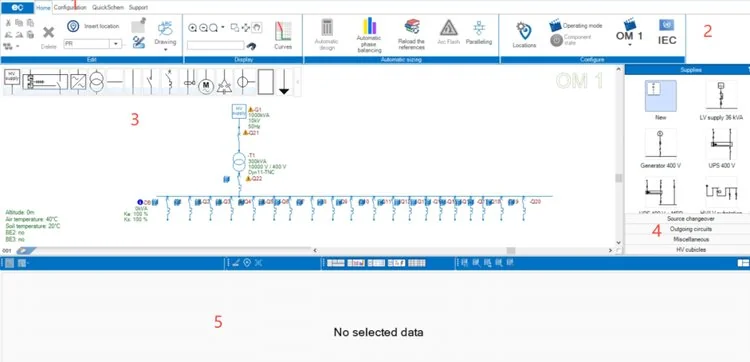Click the Q21 warning label

coord(251,132)
